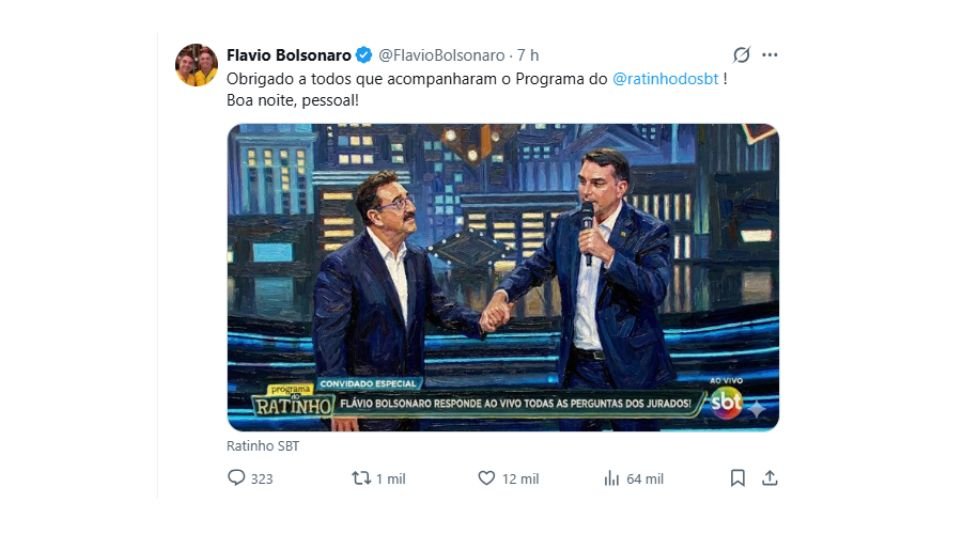Open view analytics bar chart icon
Screen dimensions: 960x540
pos(612,478)
